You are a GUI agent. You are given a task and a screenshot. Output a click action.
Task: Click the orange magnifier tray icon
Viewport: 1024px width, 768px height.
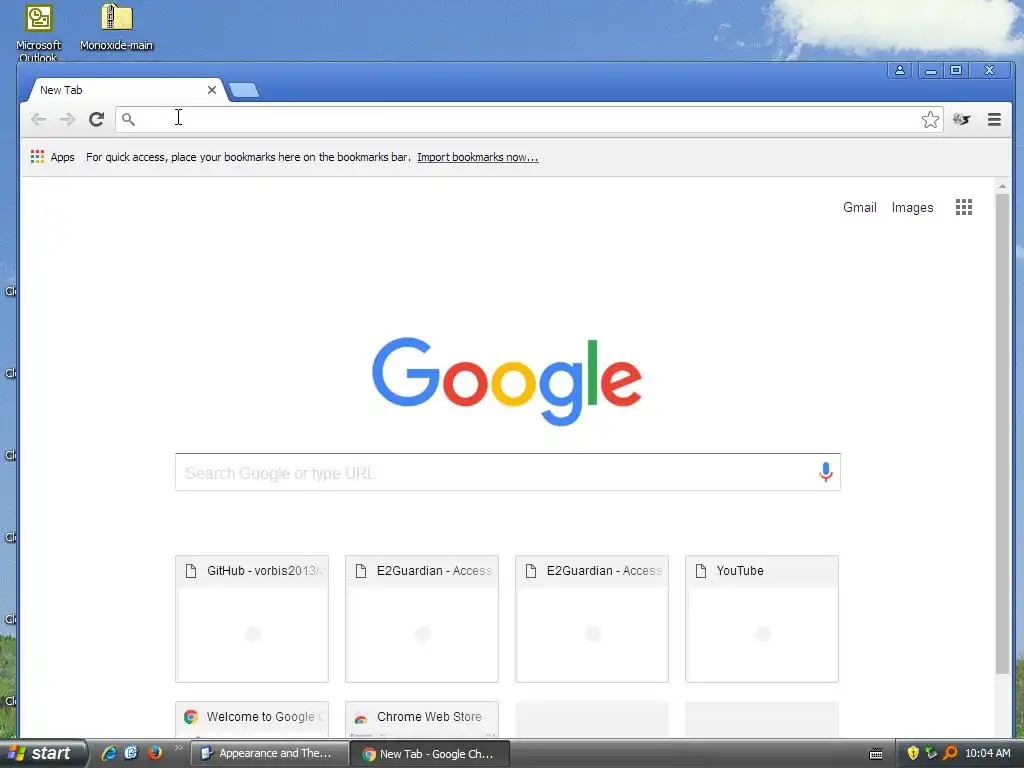(x=950, y=753)
